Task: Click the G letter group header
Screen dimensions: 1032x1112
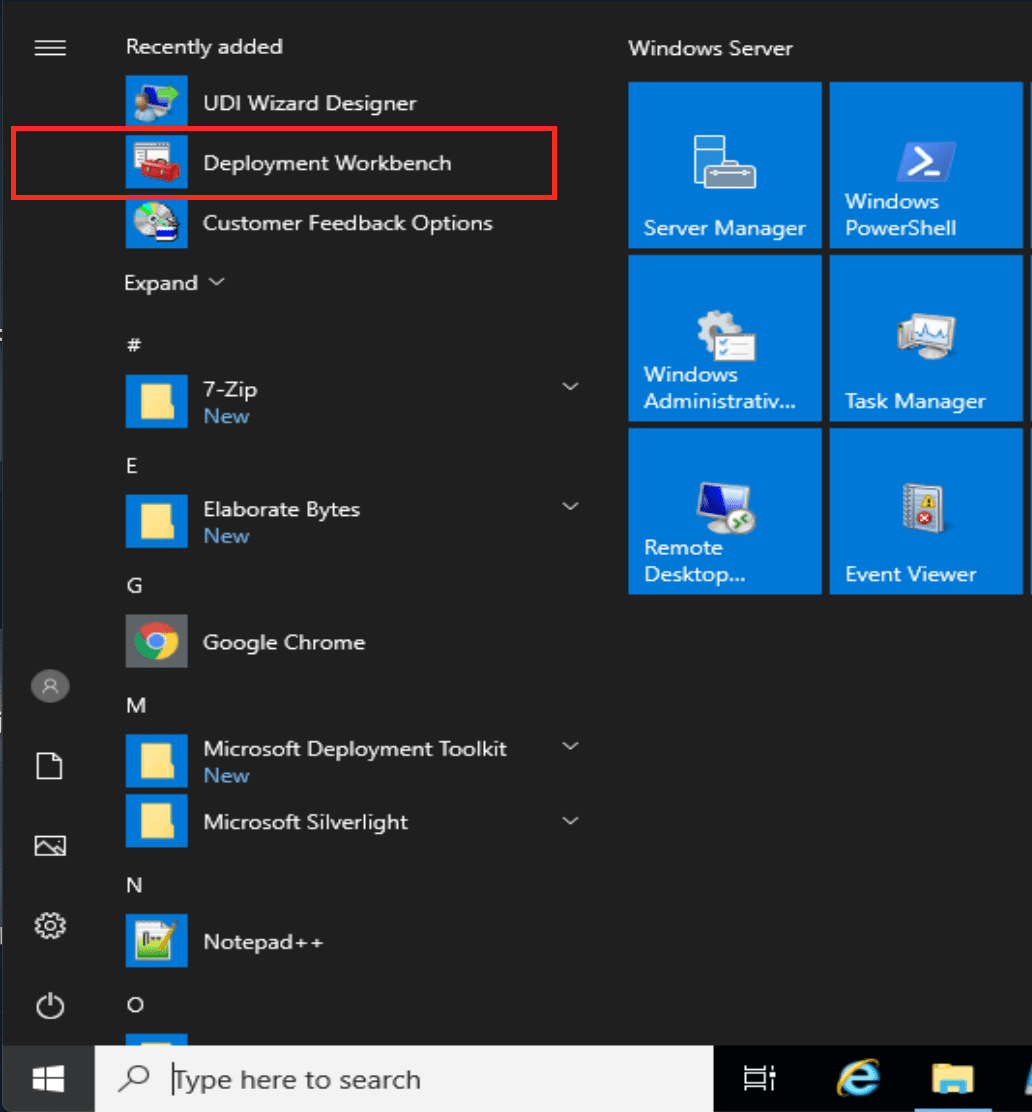Action: [x=134, y=585]
